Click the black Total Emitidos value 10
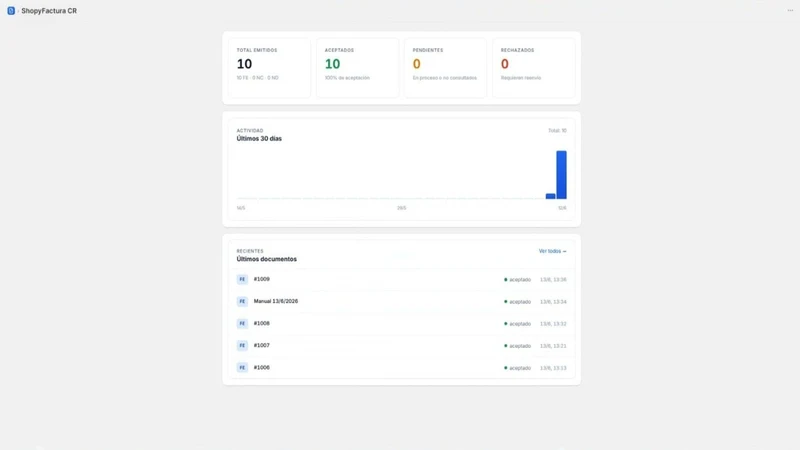800x450 pixels. point(244,64)
